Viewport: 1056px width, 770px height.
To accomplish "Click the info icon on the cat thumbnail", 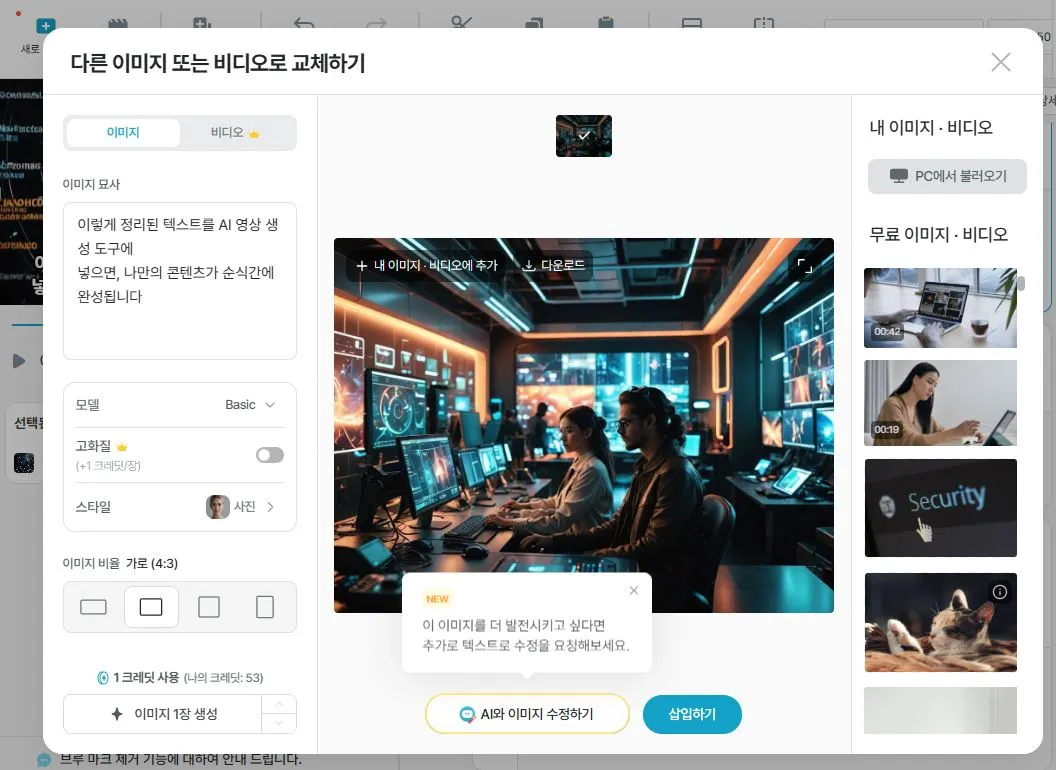I will pos(999,591).
